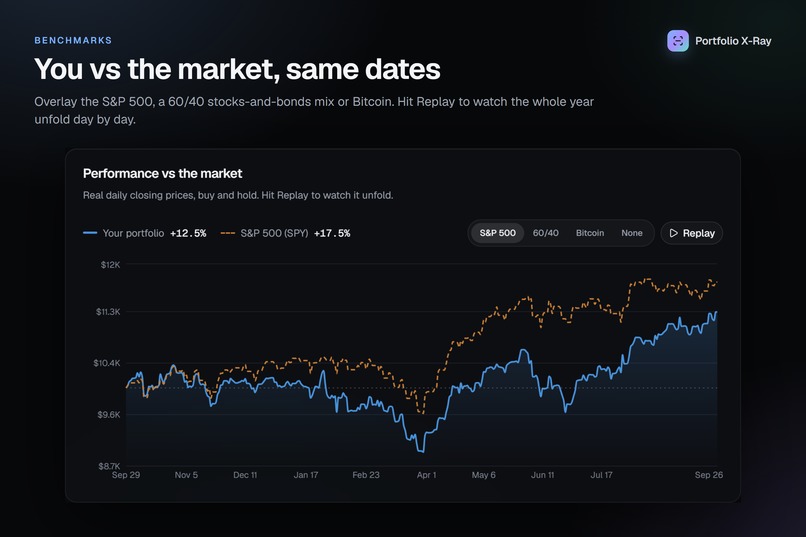This screenshot has width=806, height=537.
Task: Click the 'BENCHMARKS' section label
Action: [x=73, y=40]
